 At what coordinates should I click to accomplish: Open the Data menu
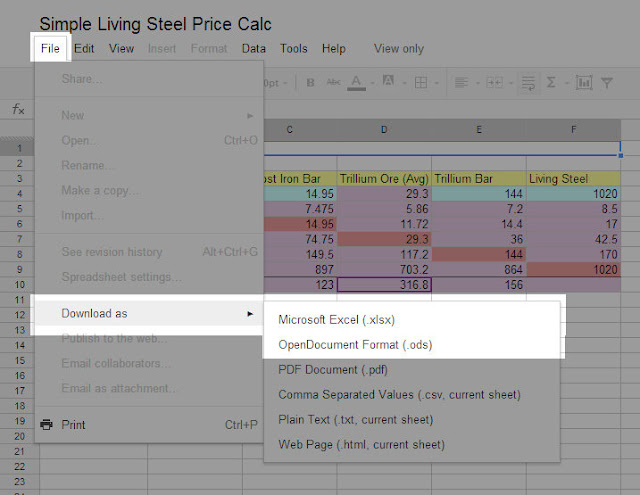tap(253, 49)
